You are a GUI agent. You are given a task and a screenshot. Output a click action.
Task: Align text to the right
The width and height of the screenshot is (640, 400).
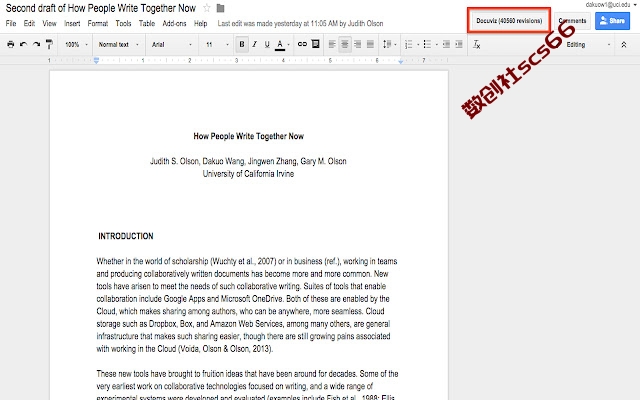click(x=358, y=44)
